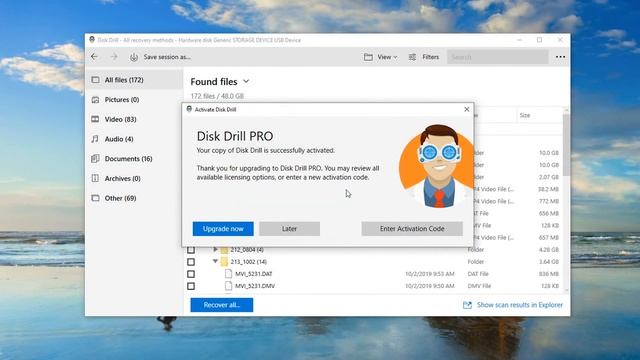Click the Upgrade now button
Image resolution: width=640 pixels, height=360 pixels.
click(x=223, y=229)
